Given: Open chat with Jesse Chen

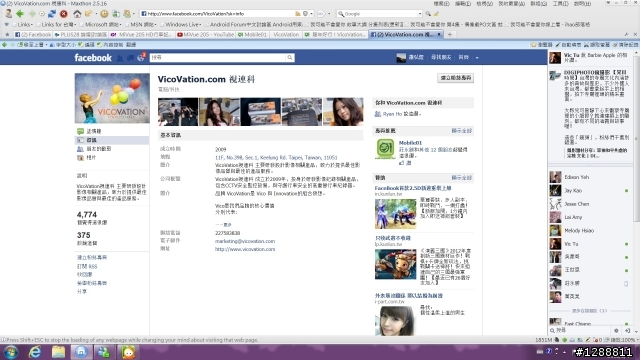Looking at the screenshot, I should (590, 204).
